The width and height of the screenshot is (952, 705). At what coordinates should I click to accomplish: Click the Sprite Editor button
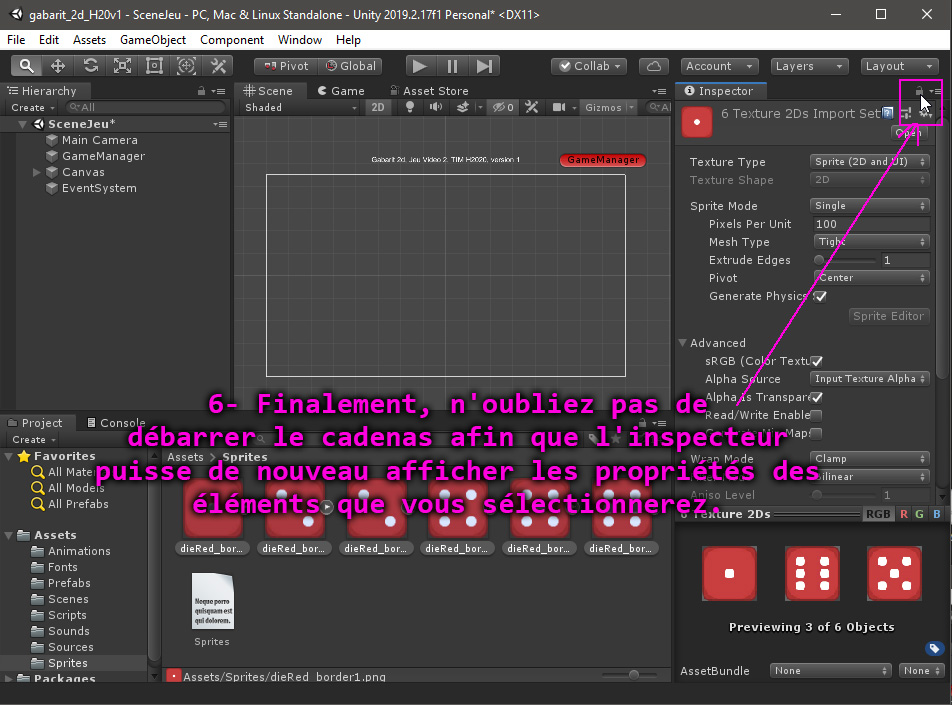888,316
